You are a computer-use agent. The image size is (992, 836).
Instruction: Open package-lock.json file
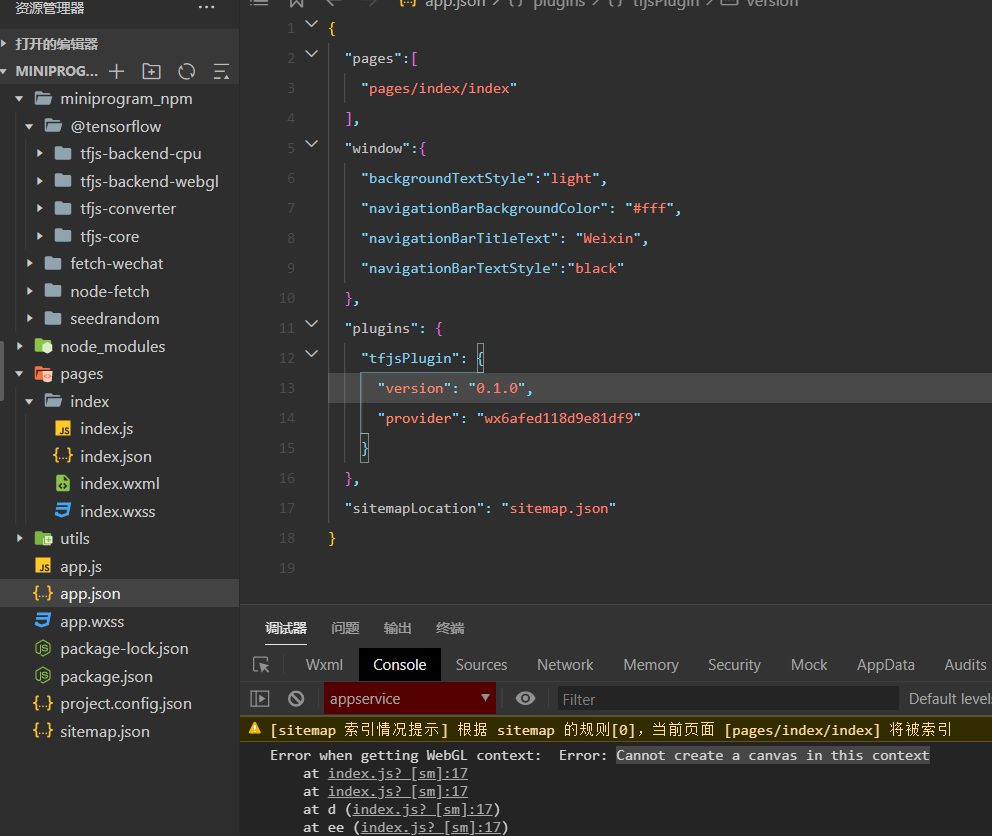click(124, 649)
